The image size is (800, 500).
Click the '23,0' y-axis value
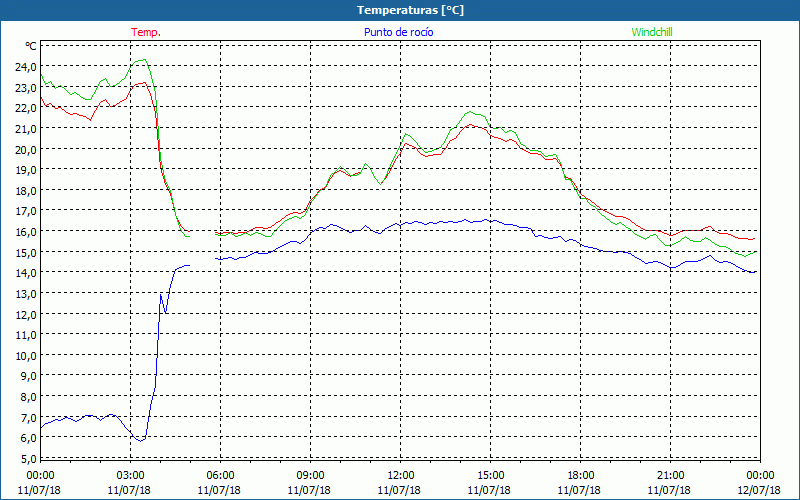27,88
